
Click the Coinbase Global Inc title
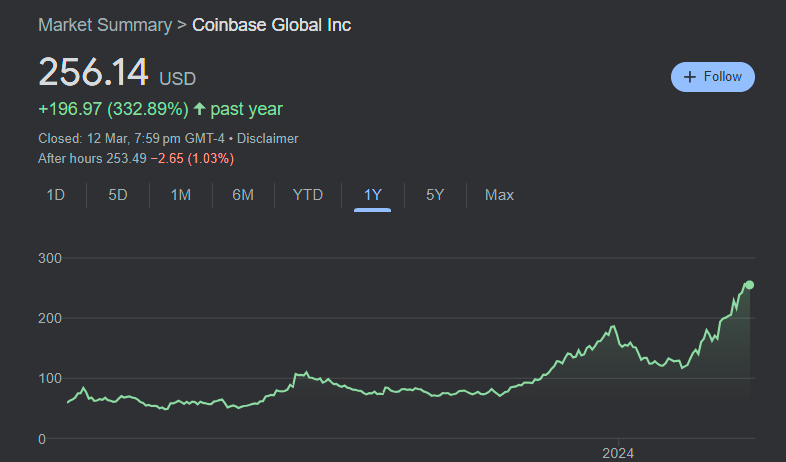271,25
